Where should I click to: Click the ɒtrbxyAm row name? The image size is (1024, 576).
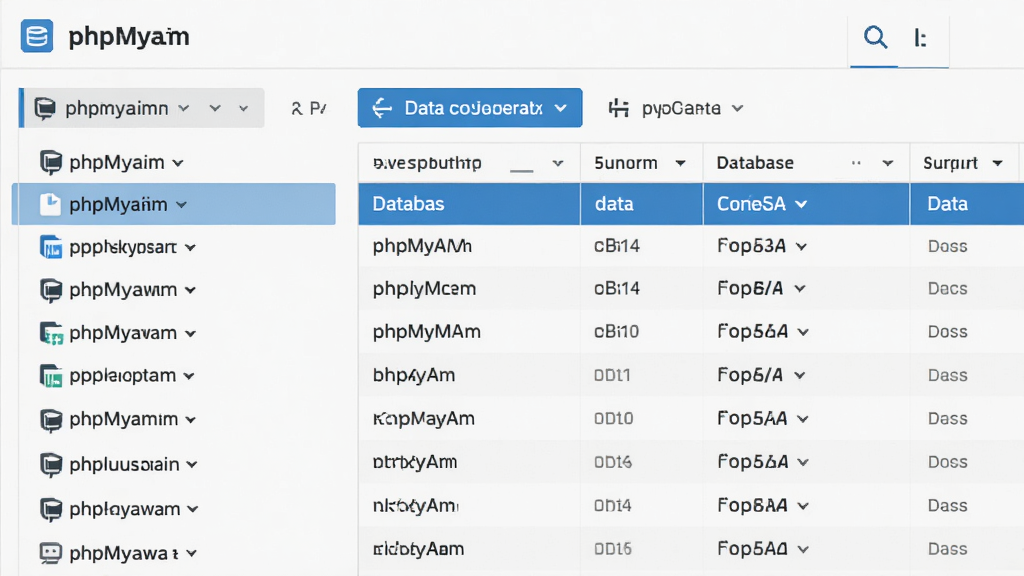tap(415, 462)
